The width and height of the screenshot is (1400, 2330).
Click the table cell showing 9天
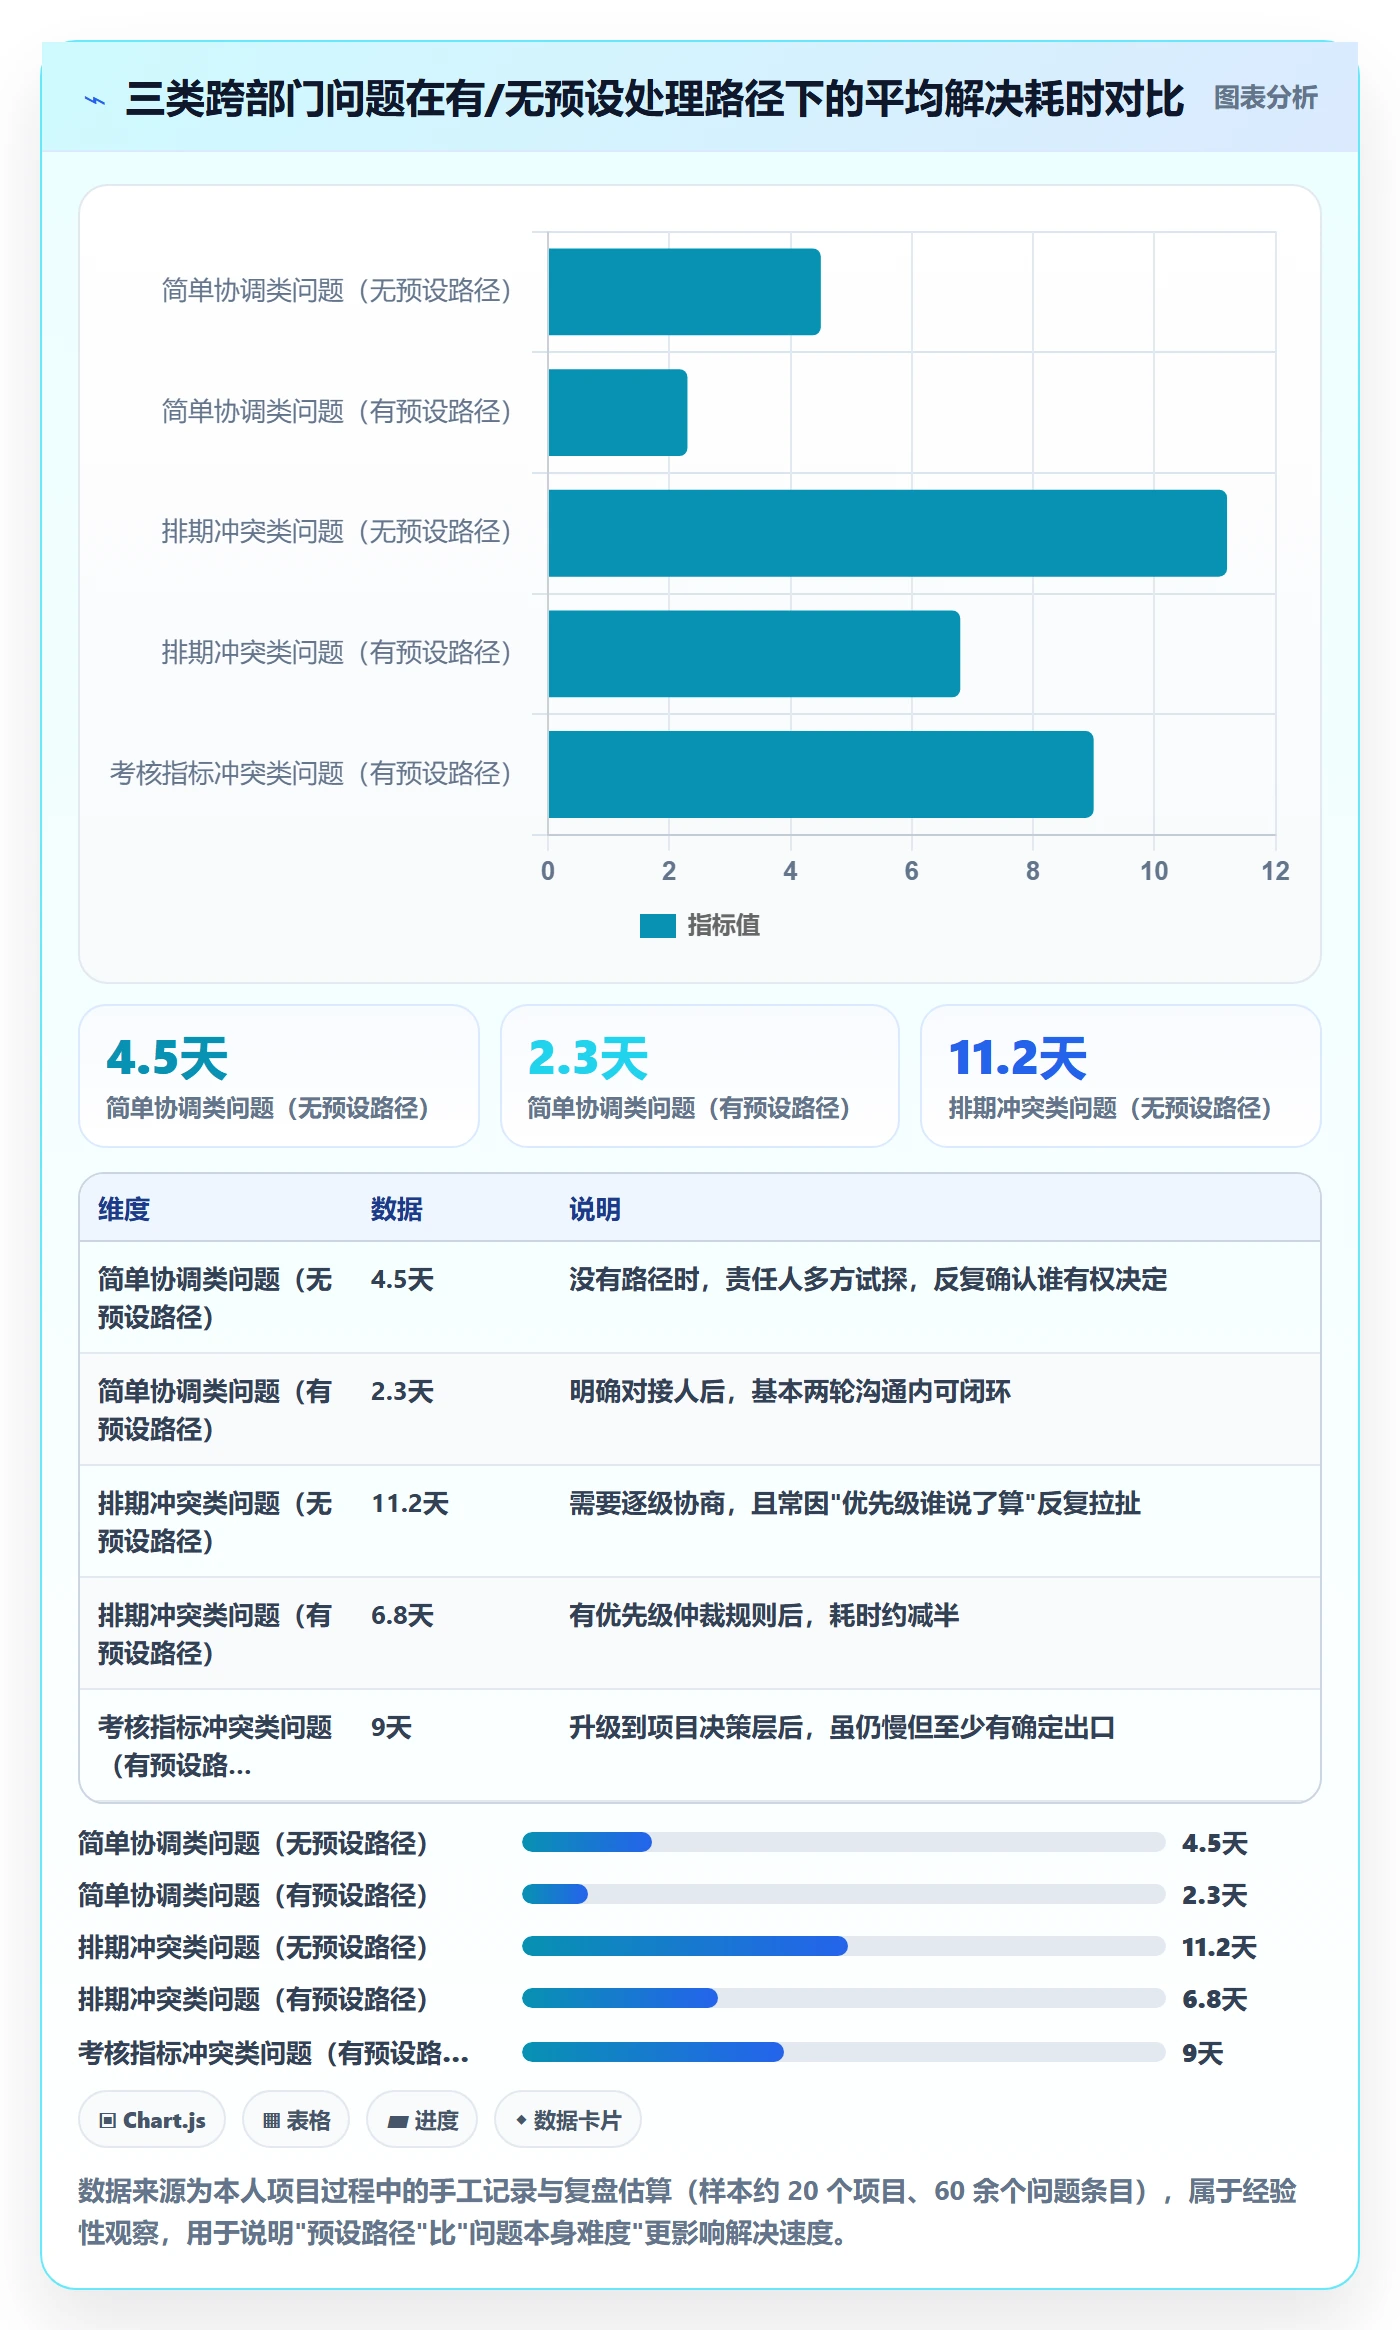coord(391,1727)
